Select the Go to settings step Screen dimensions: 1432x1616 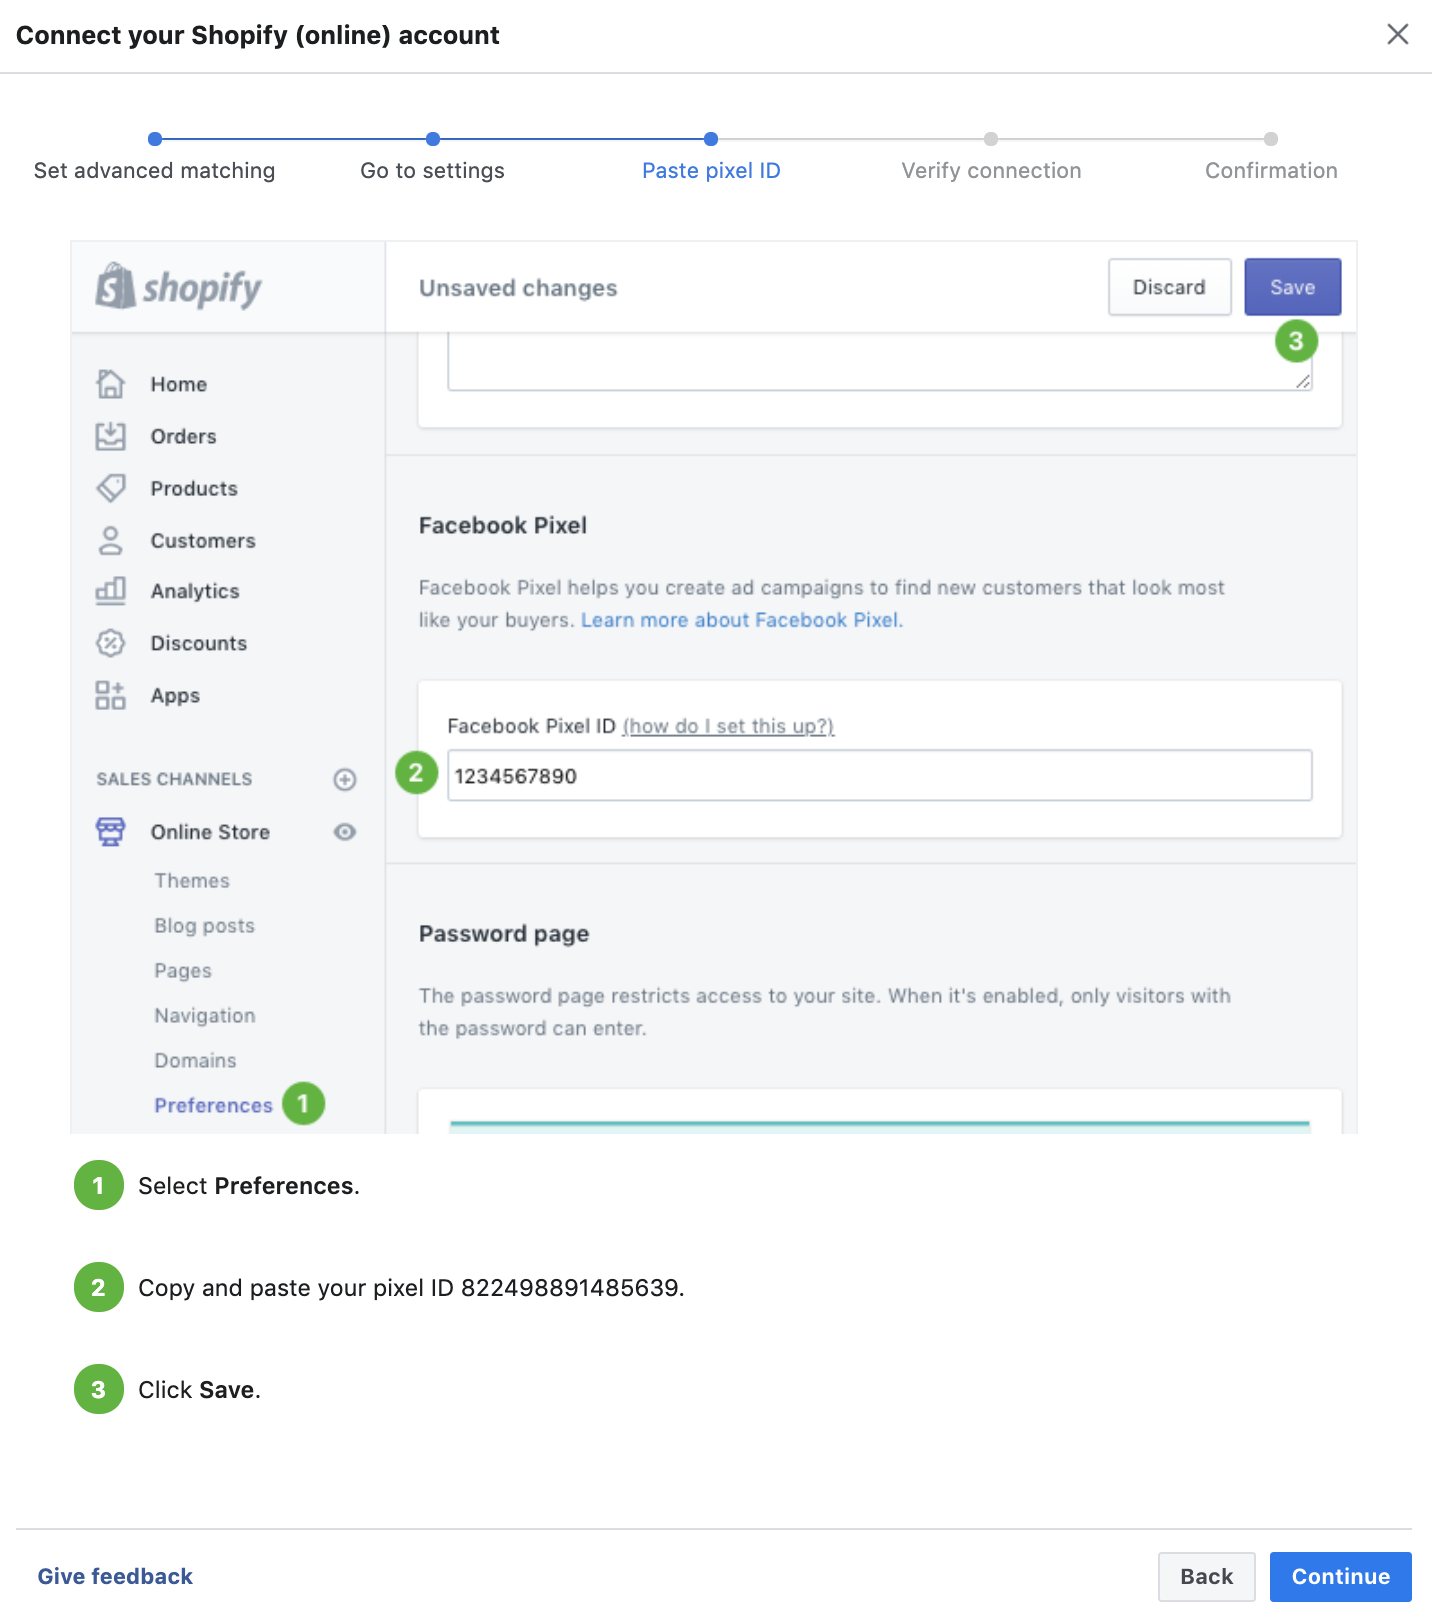(432, 171)
